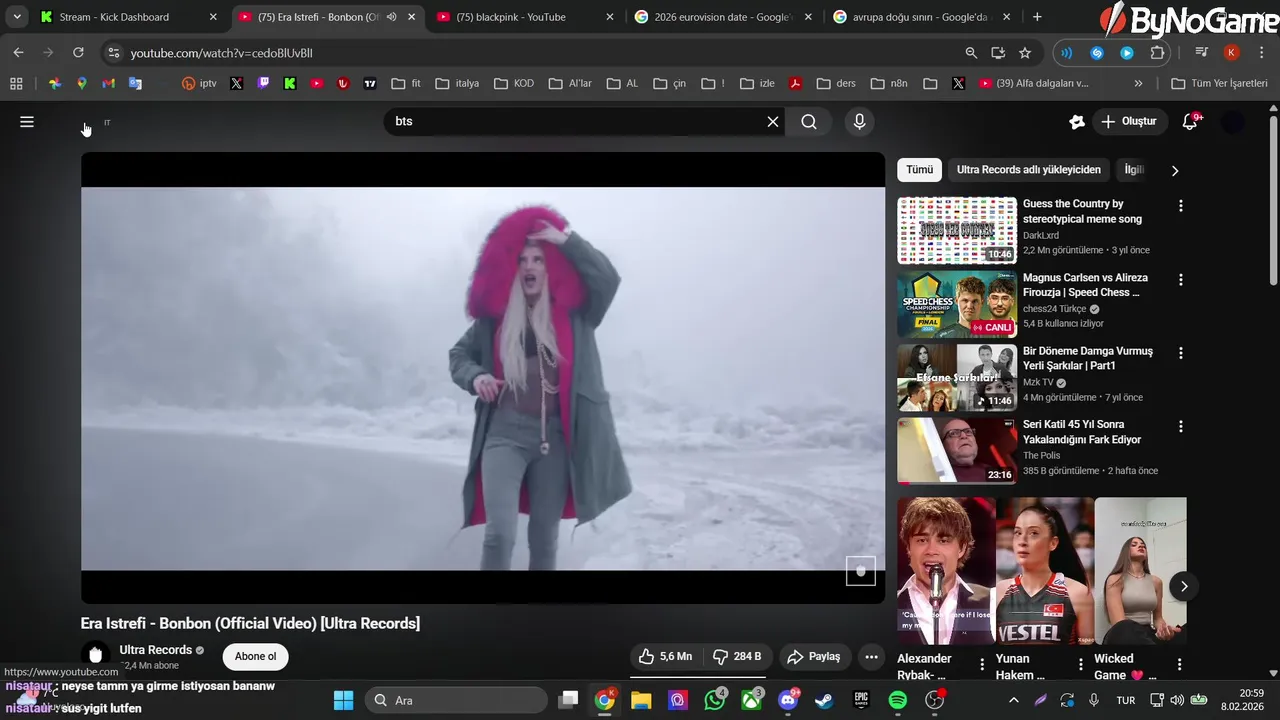The image size is (1280, 720).
Task: Click the page vertical scrollbar
Action: point(1273,200)
